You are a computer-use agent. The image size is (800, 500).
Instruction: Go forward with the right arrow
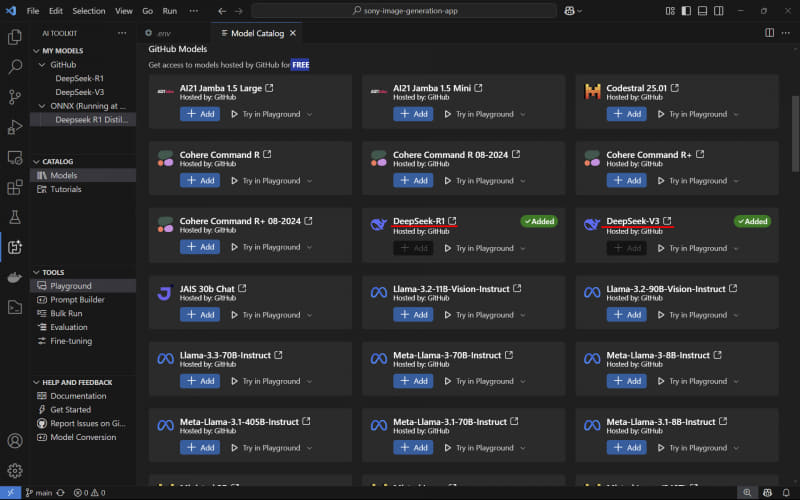(x=239, y=11)
